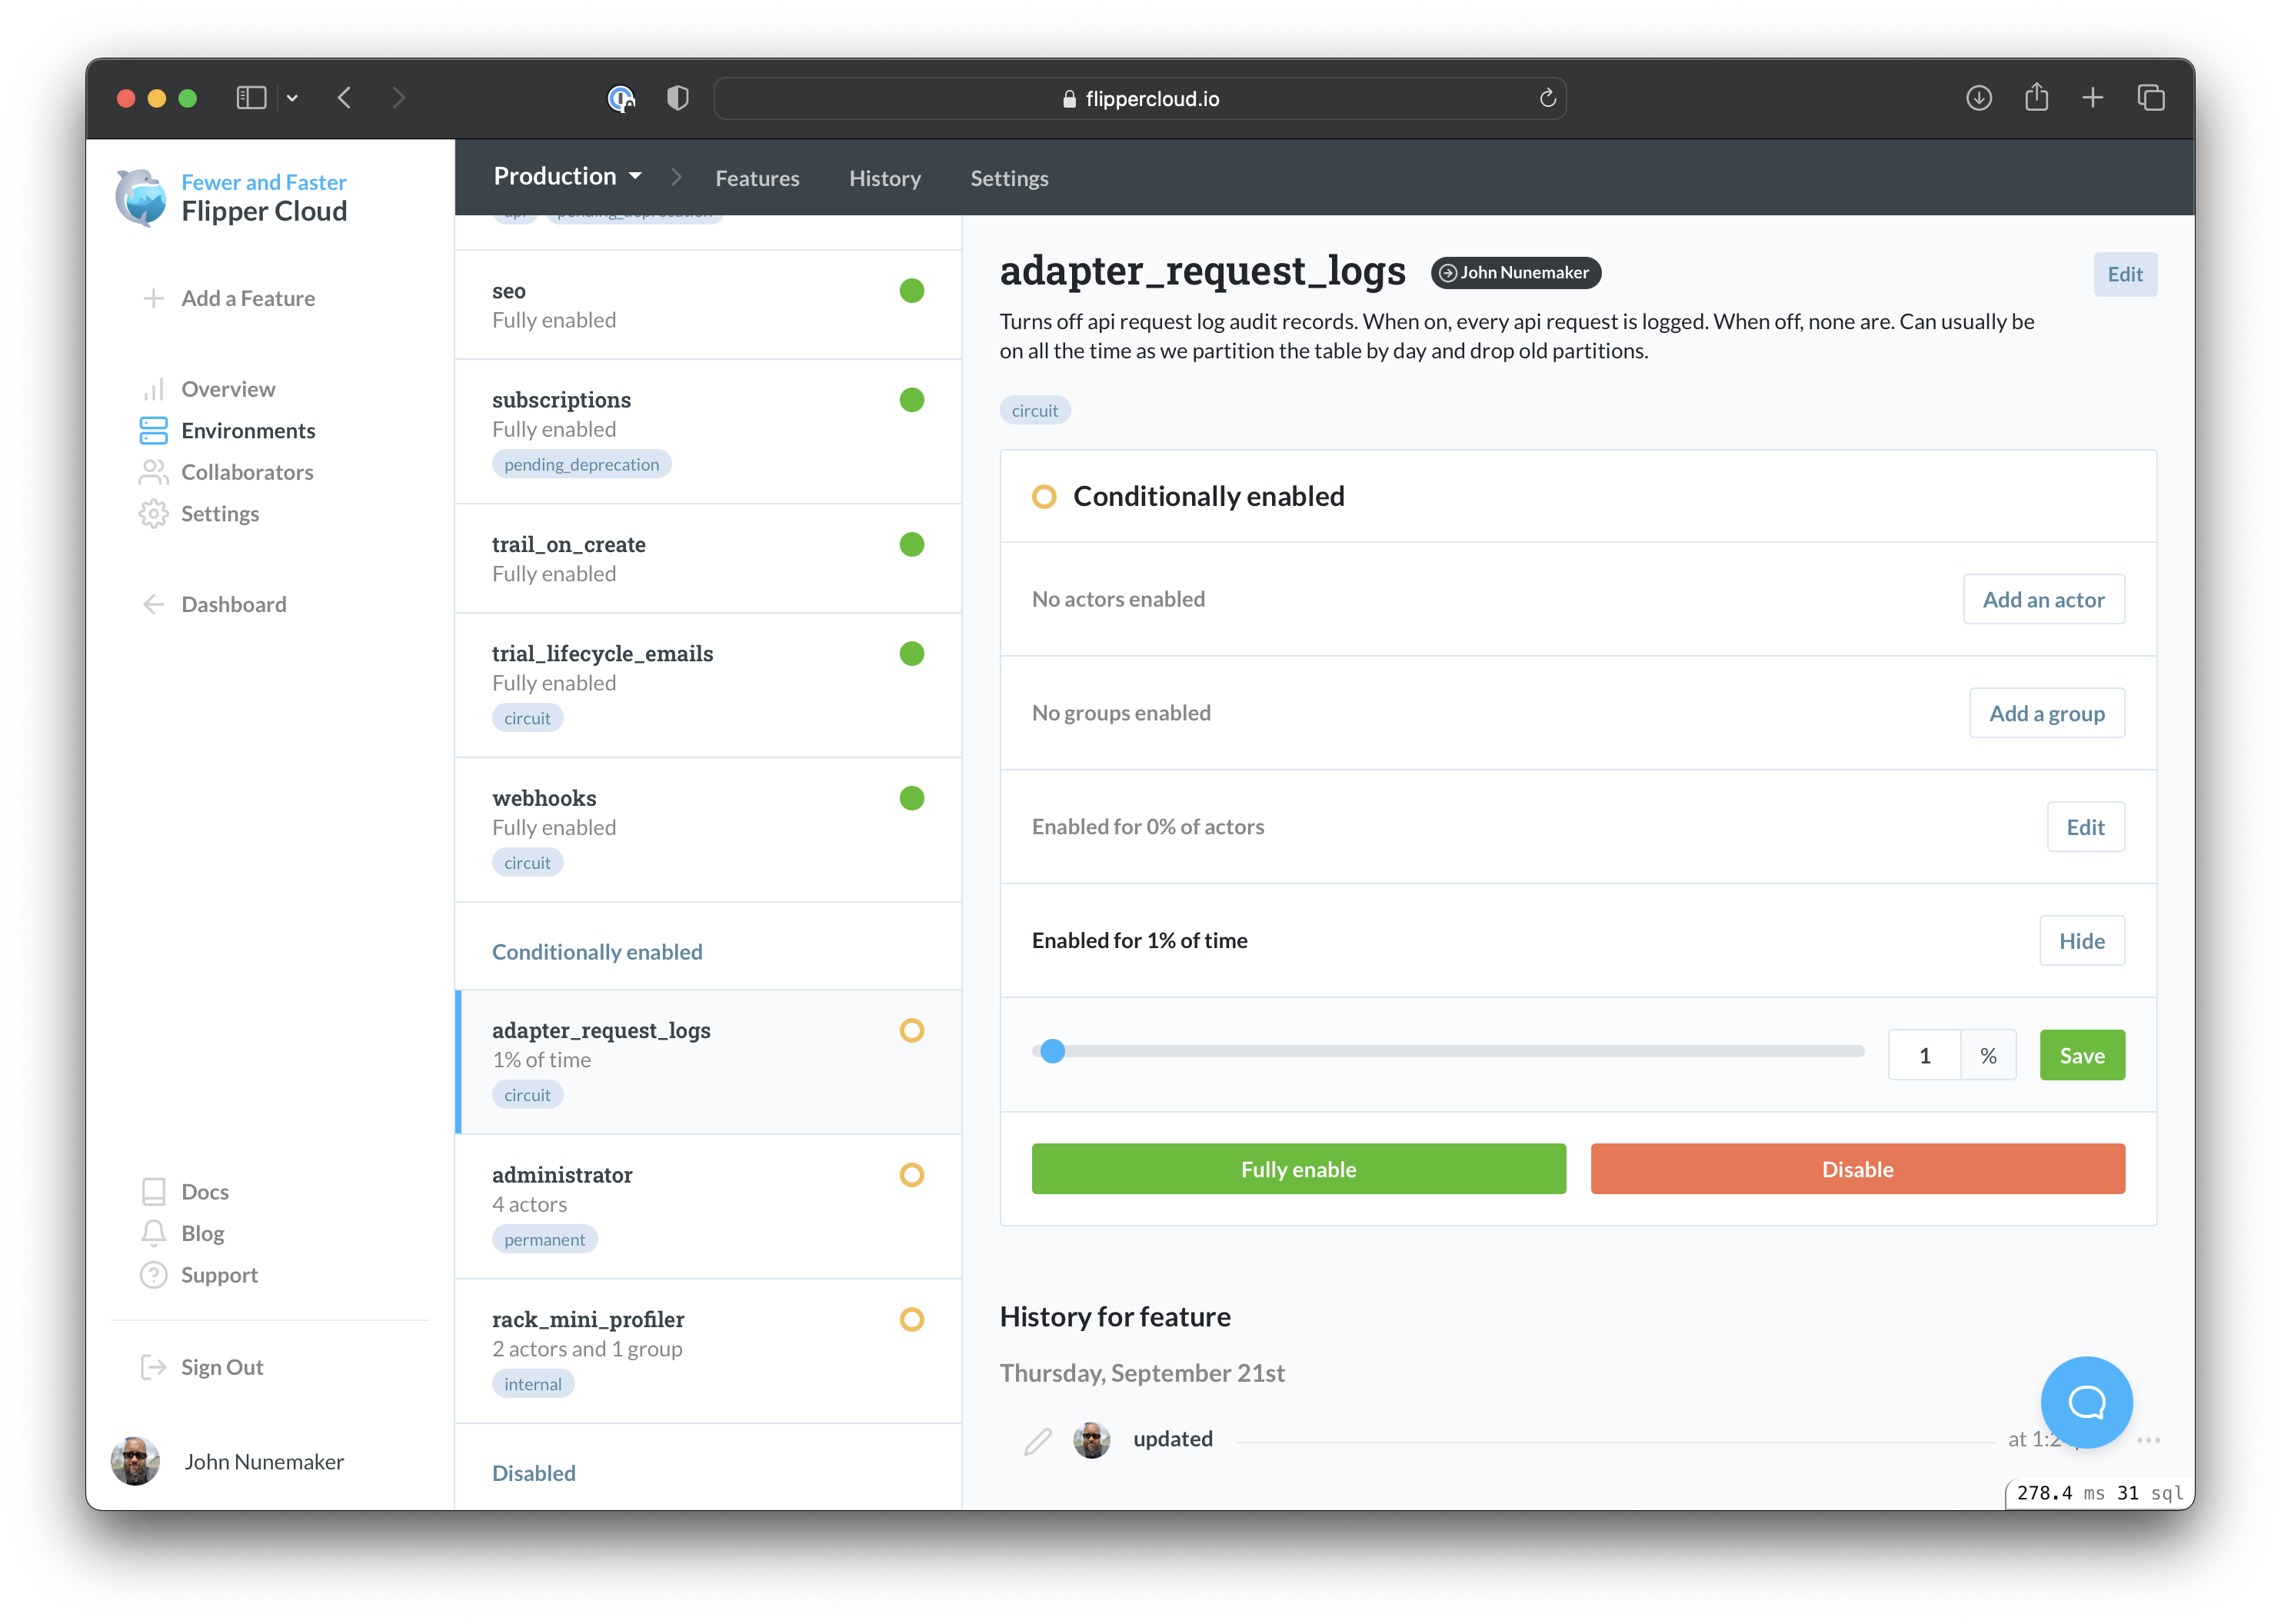Click the Support link in sidebar
The width and height of the screenshot is (2281, 1624).
(x=216, y=1274)
